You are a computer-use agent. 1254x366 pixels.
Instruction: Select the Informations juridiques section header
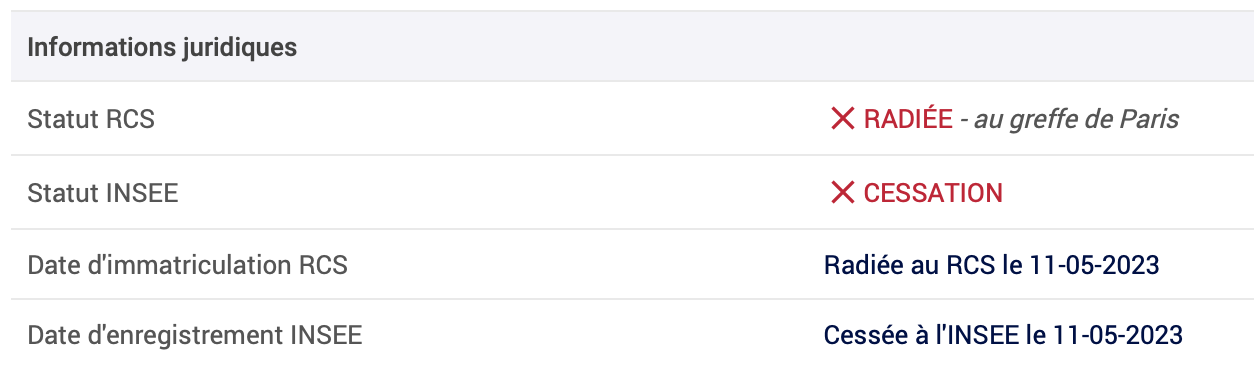(x=632, y=47)
